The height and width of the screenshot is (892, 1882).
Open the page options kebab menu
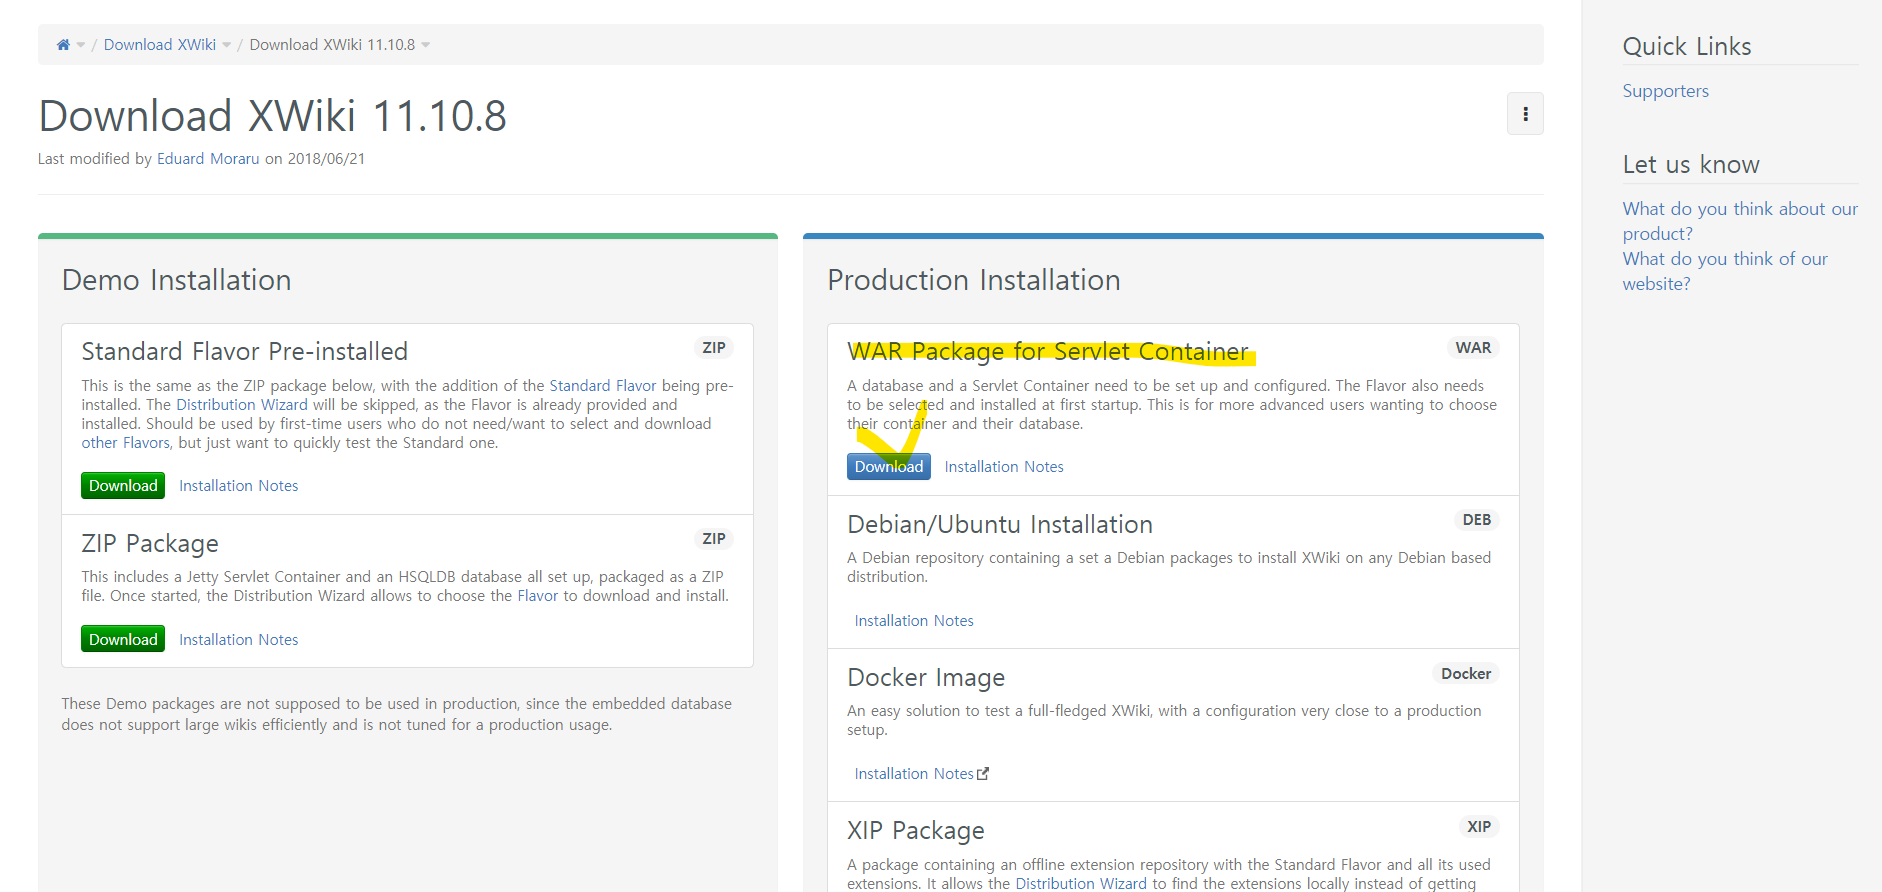(x=1525, y=114)
